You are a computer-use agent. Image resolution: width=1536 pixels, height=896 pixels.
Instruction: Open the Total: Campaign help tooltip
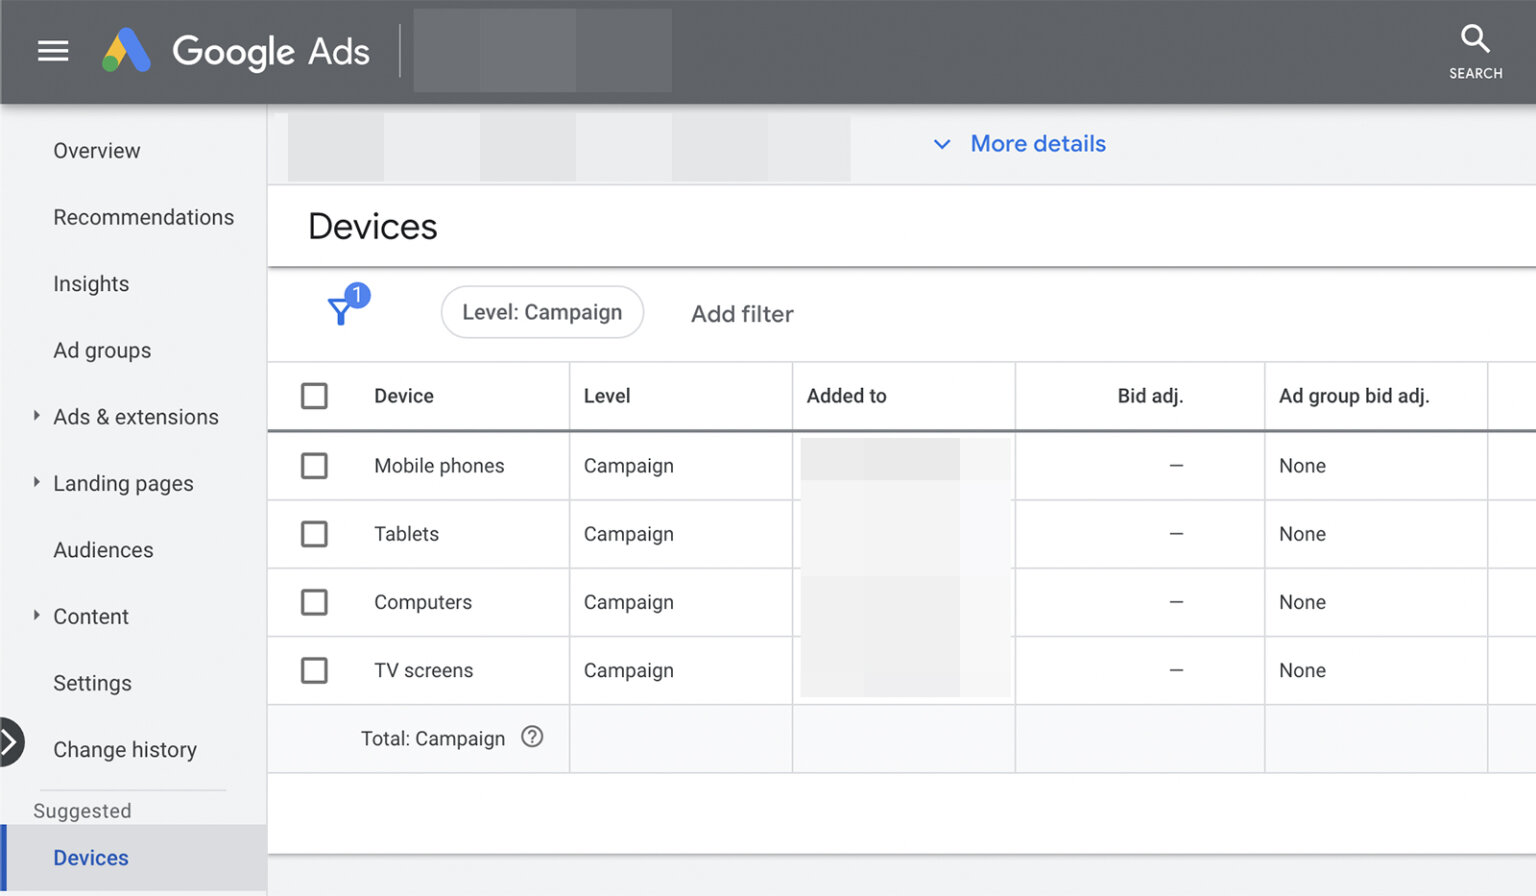pos(532,737)
